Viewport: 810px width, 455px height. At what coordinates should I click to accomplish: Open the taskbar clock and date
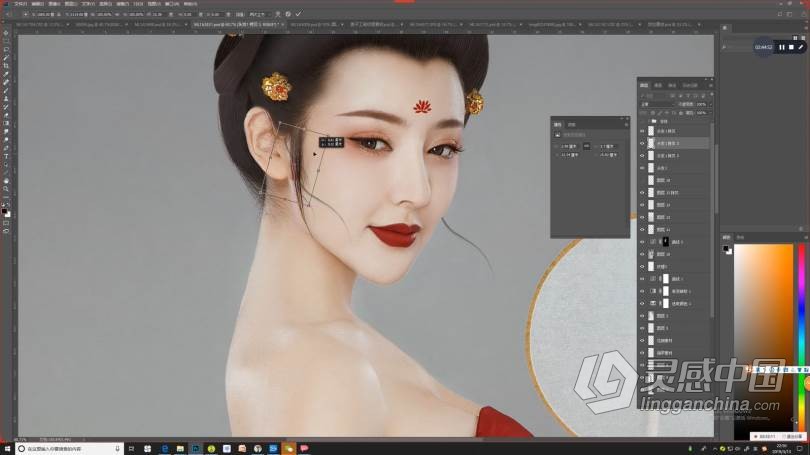[x=784, y=449]
